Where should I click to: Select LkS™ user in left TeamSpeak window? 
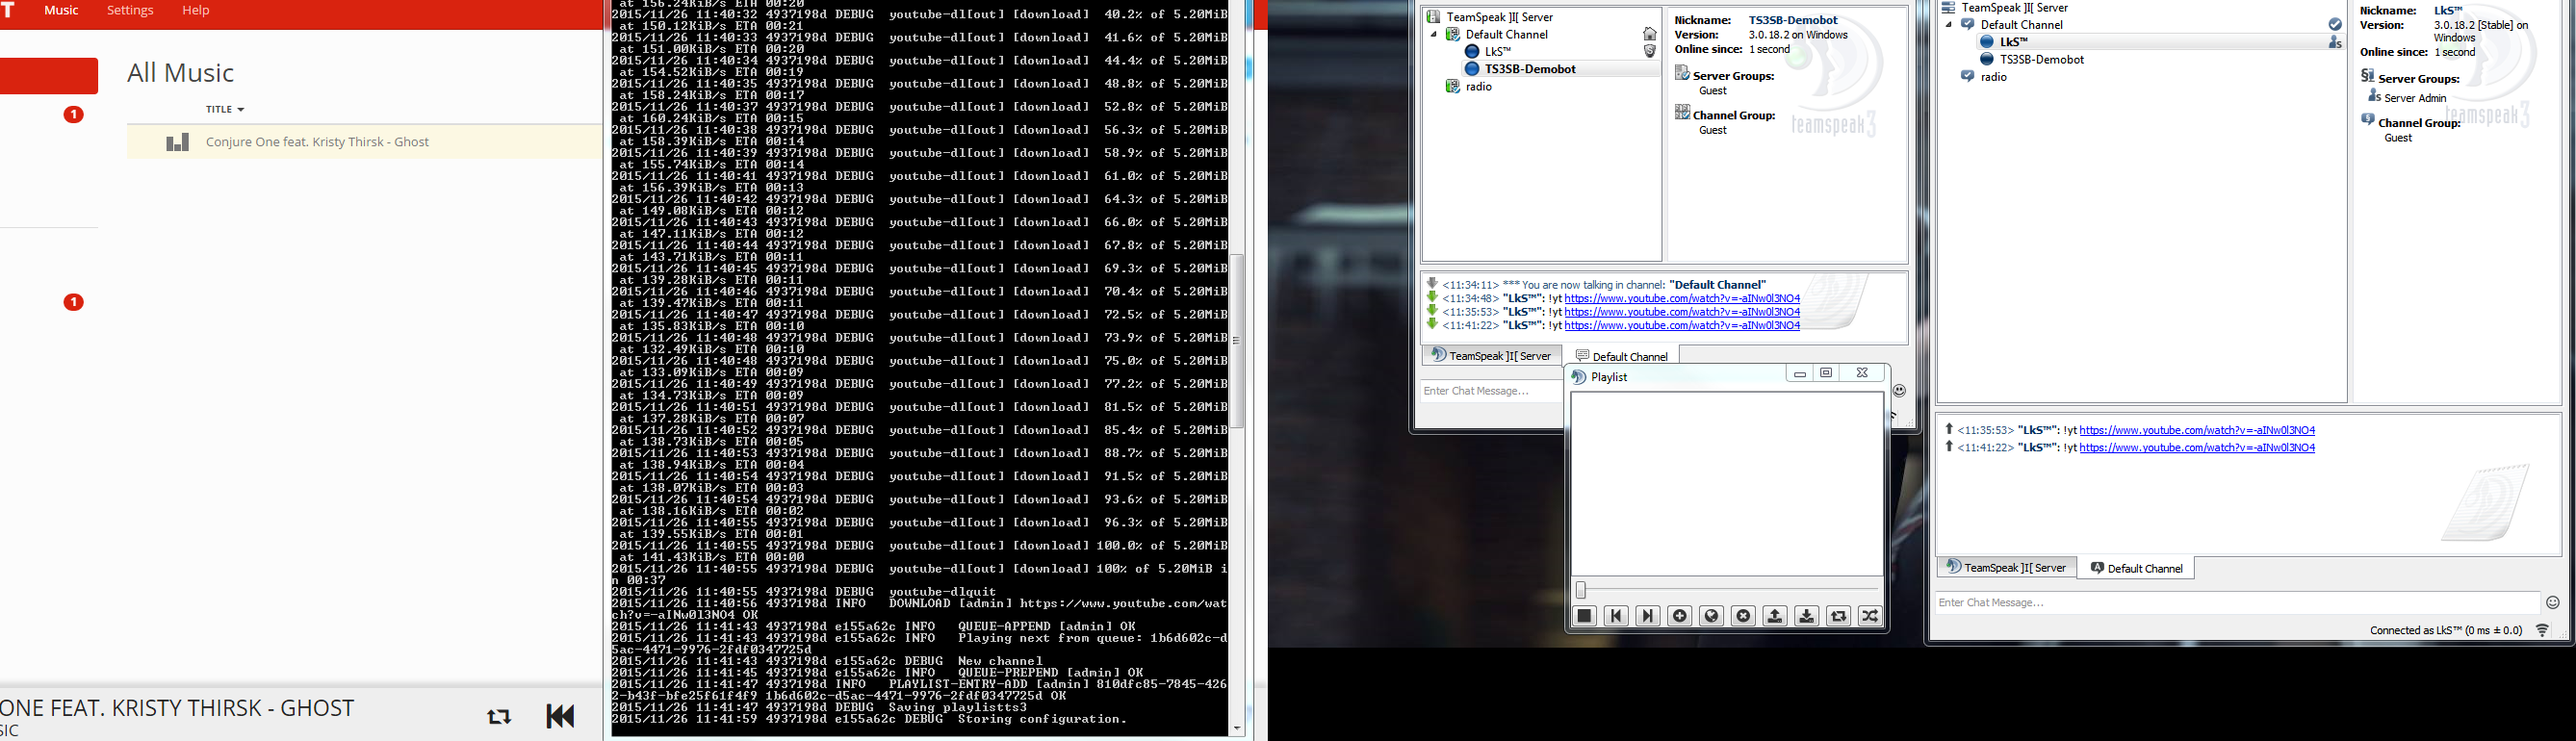pyautogui.click(x=1498, y=52)
